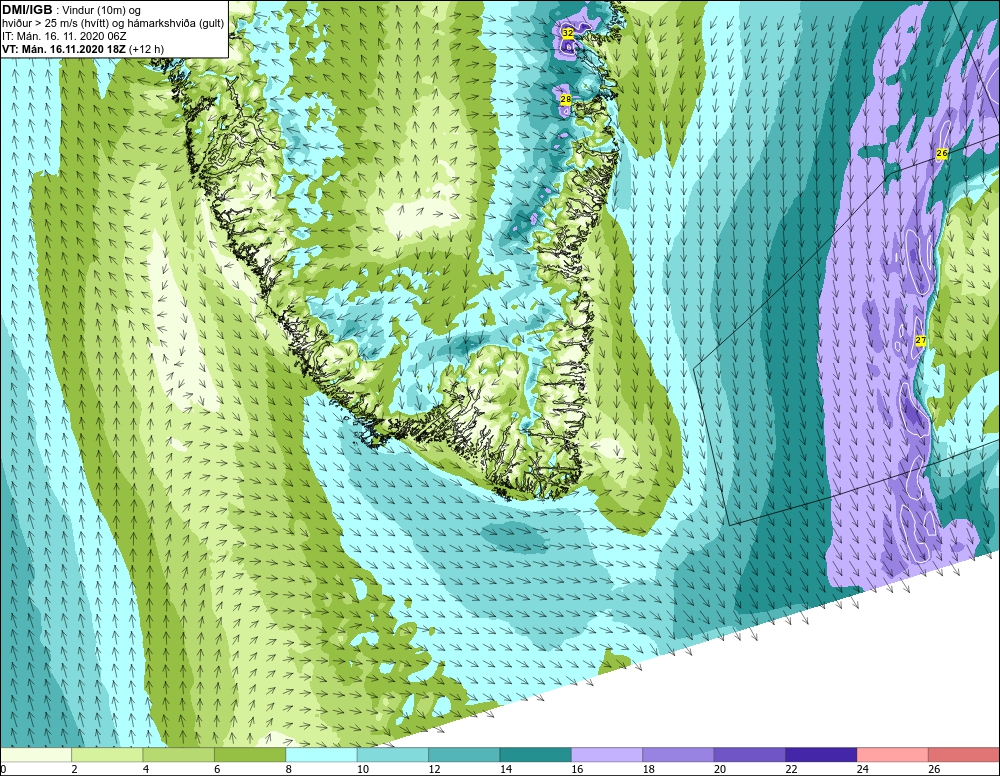Click the yellow gust label 32
This screenshot has height=776, width=1000.
pos(568,32)
